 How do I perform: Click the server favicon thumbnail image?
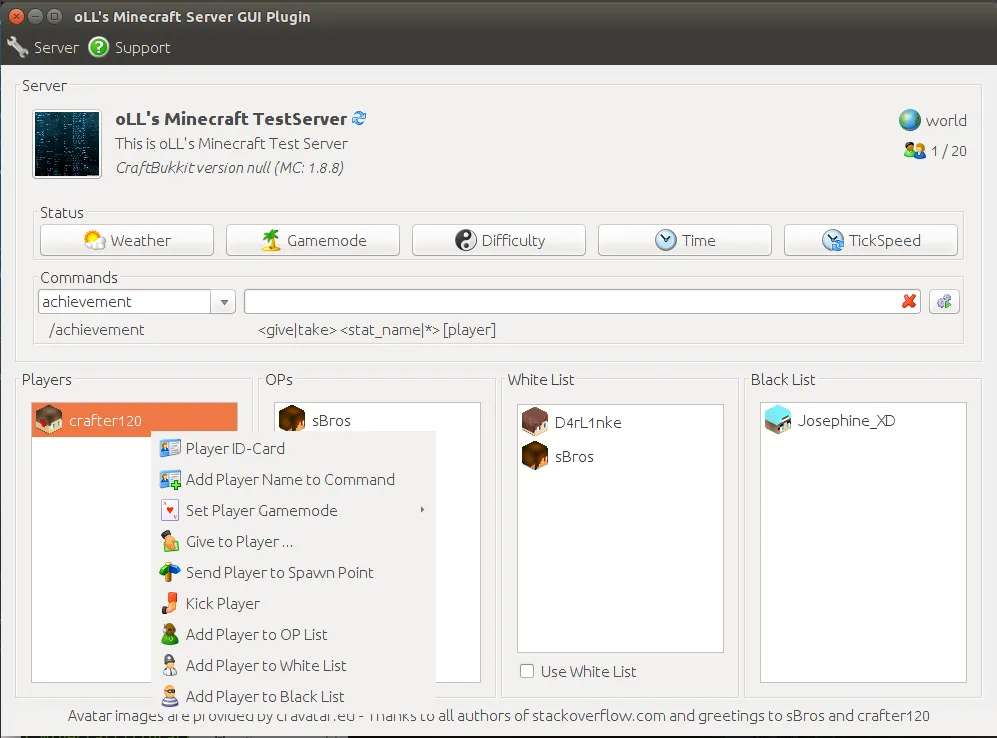coord(67,144)
